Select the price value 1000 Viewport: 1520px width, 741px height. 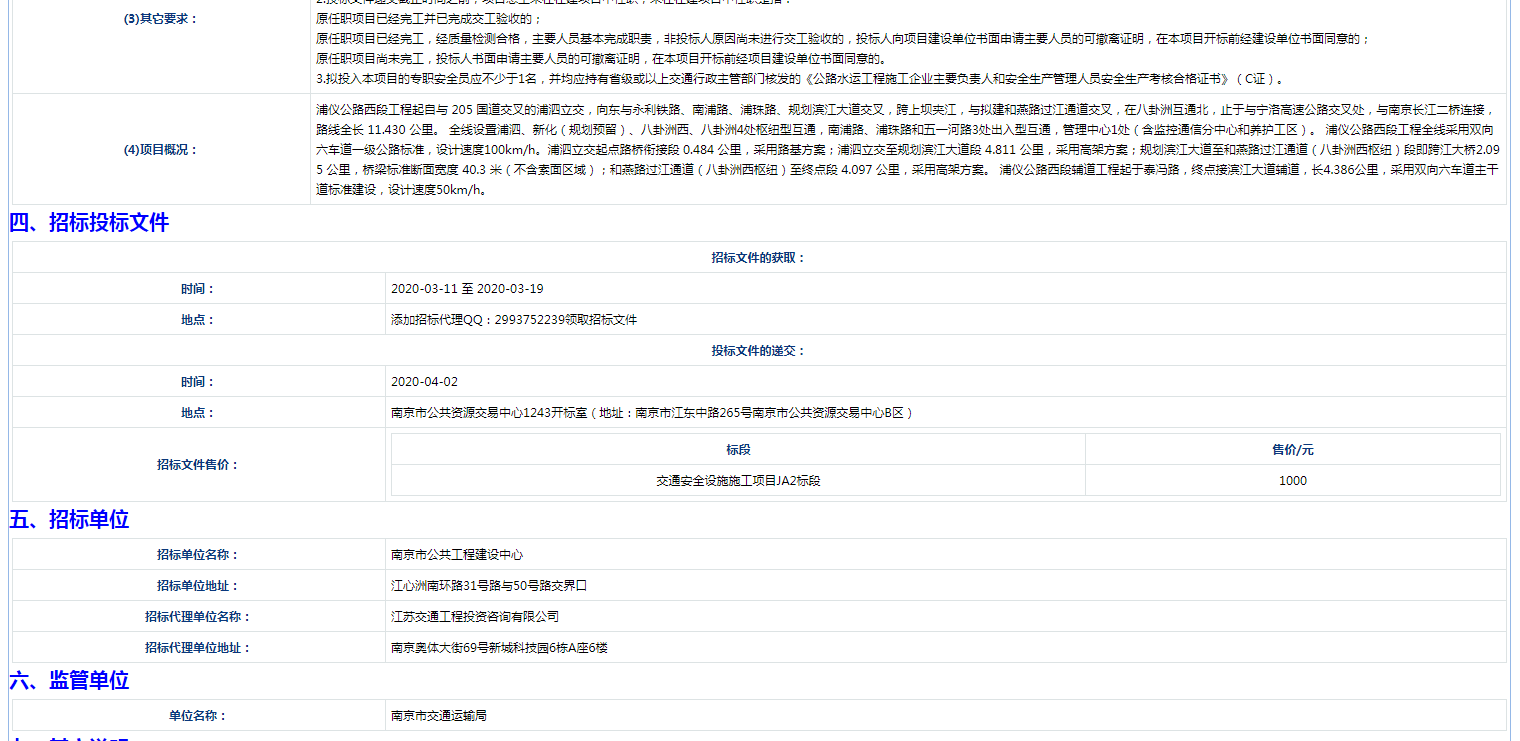[x=1292, y=481]
